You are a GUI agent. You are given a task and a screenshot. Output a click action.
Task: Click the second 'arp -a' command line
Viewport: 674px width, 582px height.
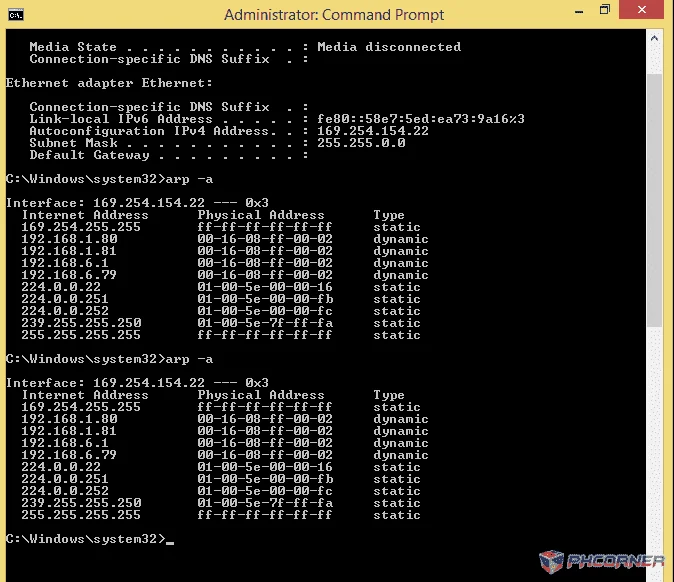[109, 359]
